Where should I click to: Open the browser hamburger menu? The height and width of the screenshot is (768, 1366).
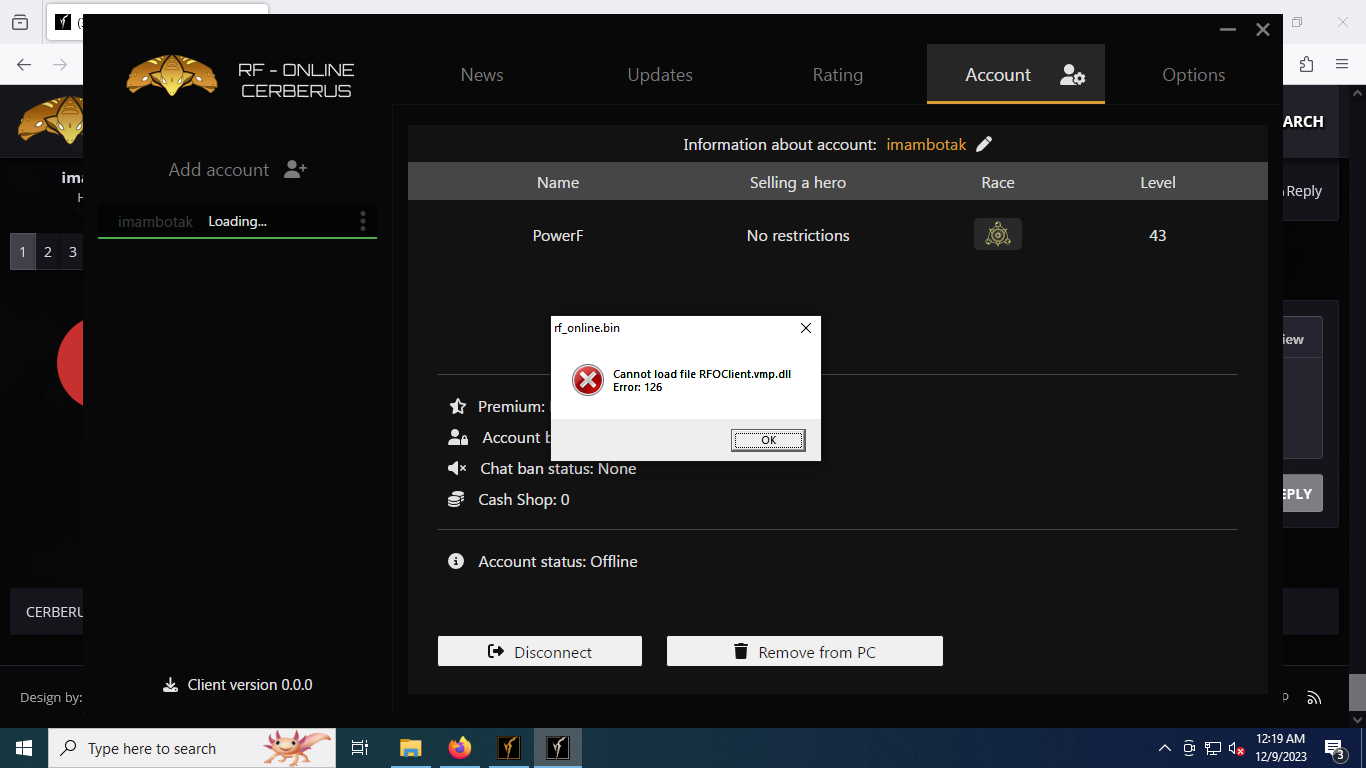click(x=1342, y=64)
